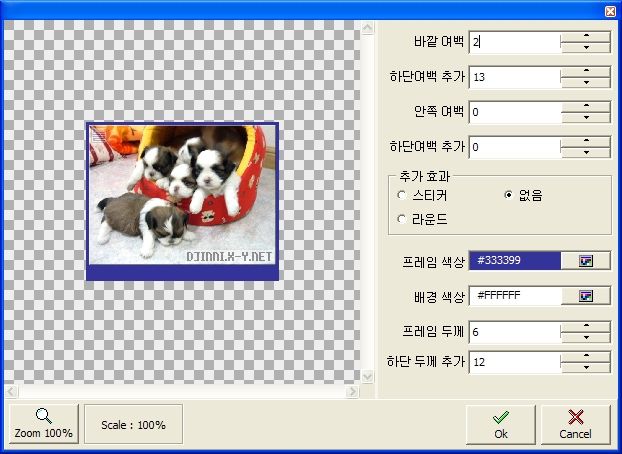Viewport: 622px width, 454px height.
Task: Click the preview's vertical scrollbar up arrow
Action: click(x=368, y=28)
